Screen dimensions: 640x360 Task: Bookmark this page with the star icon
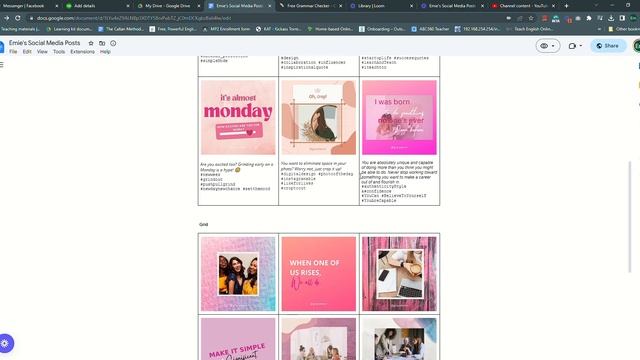point(531,18)
